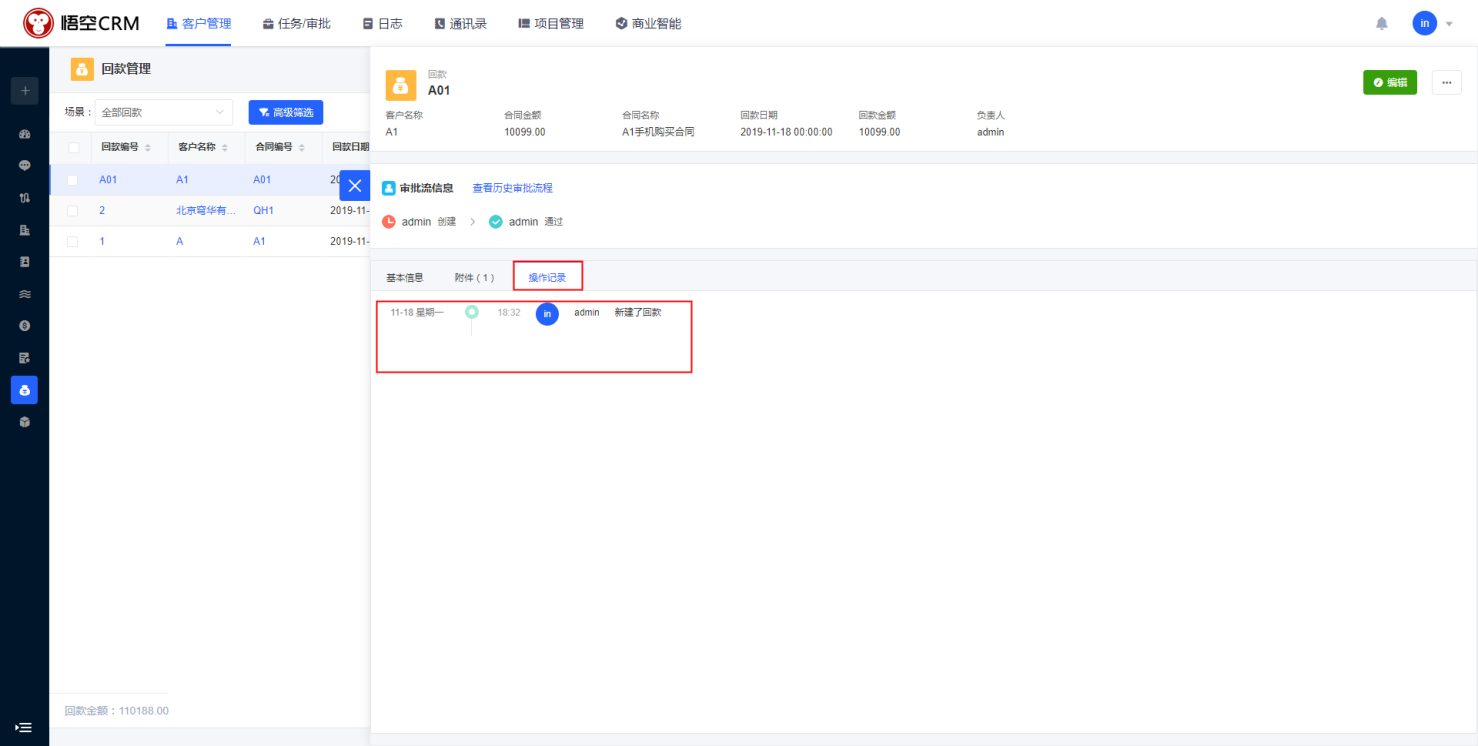Screen dimensions: 1478x746
Task: Switch to the 基本信息 tab
Action: (x=405, y=278)
